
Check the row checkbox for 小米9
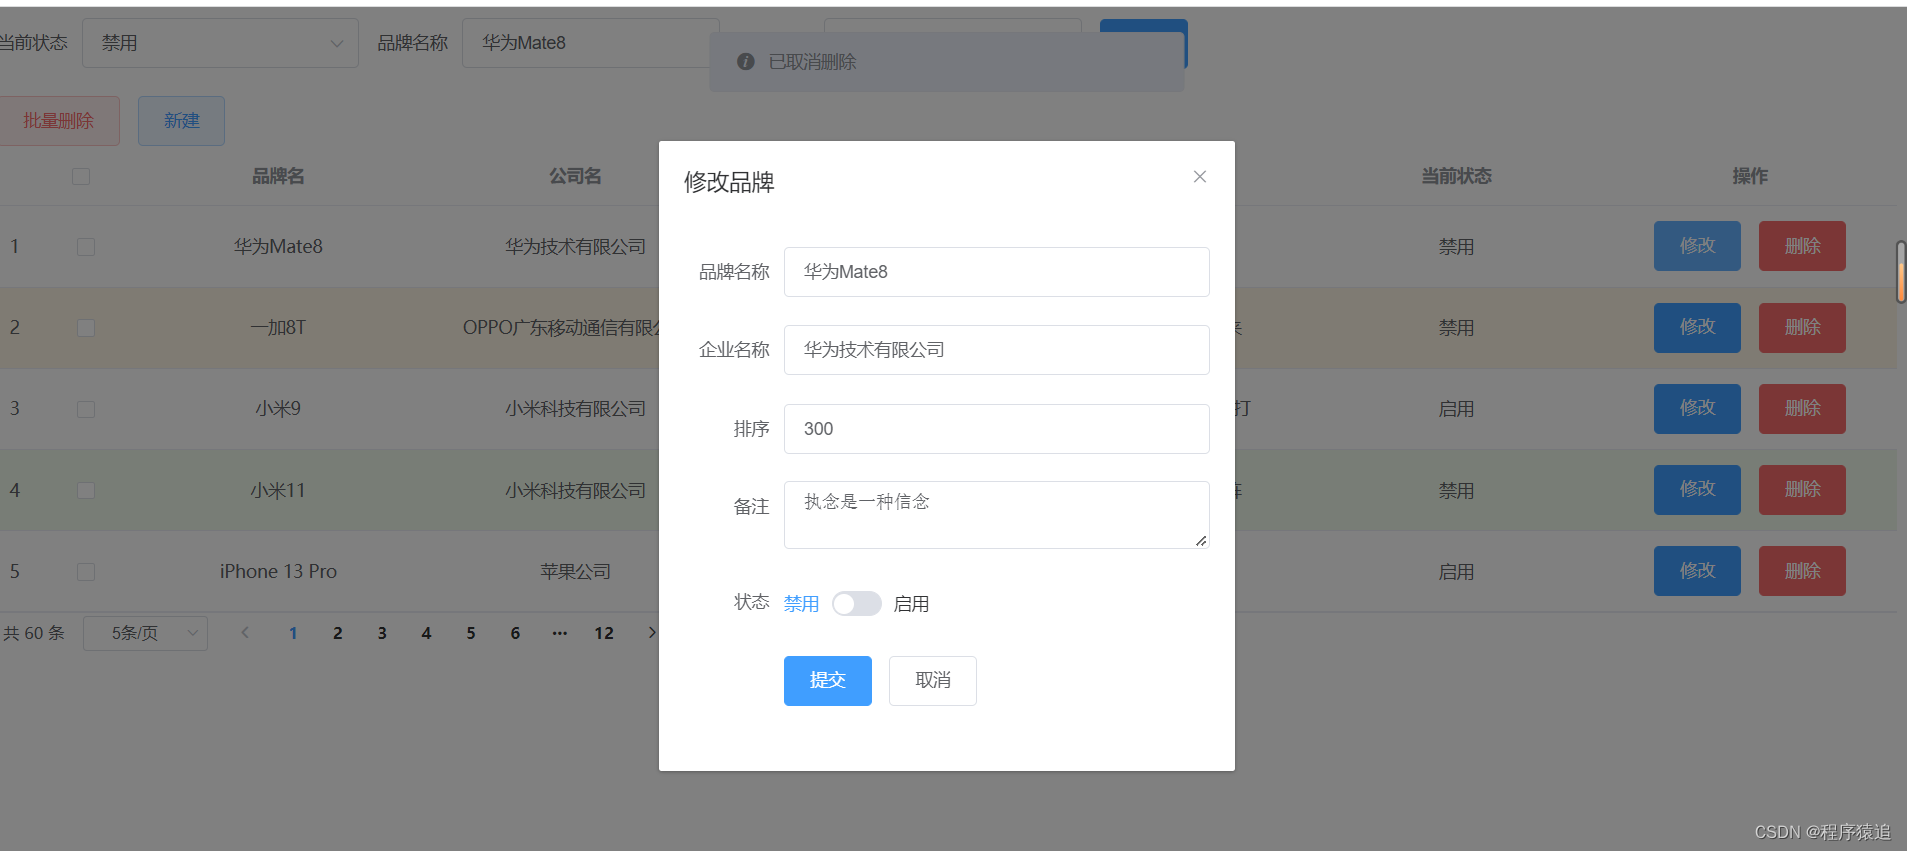[86, 409]
